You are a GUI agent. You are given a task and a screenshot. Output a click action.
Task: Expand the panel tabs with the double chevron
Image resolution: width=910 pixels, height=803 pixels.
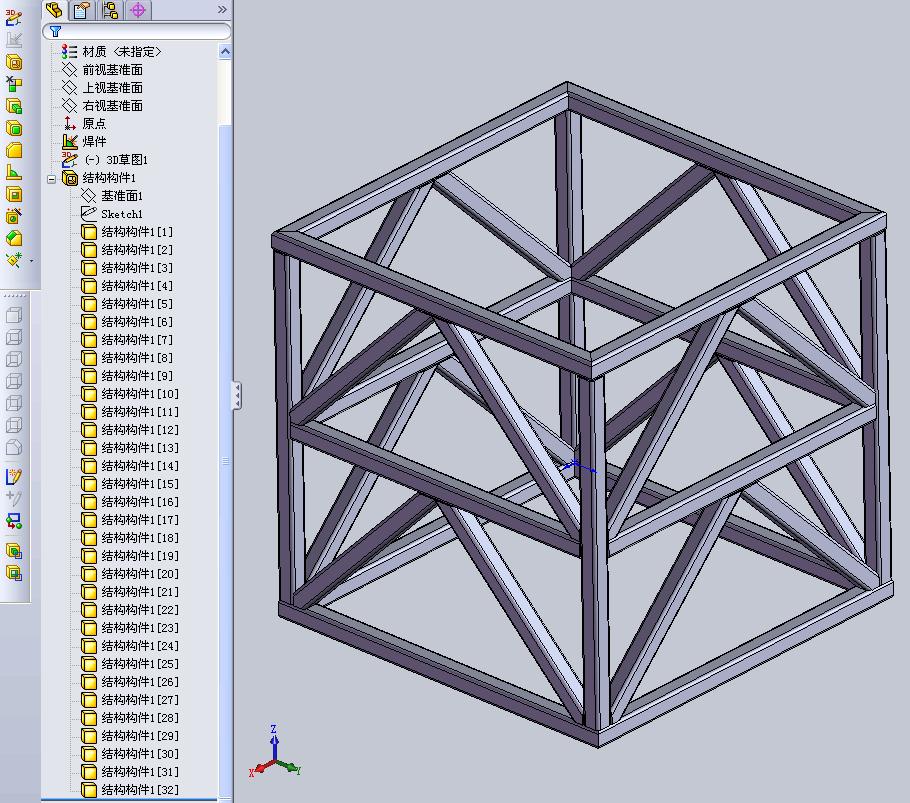click(x=222, y=10)
